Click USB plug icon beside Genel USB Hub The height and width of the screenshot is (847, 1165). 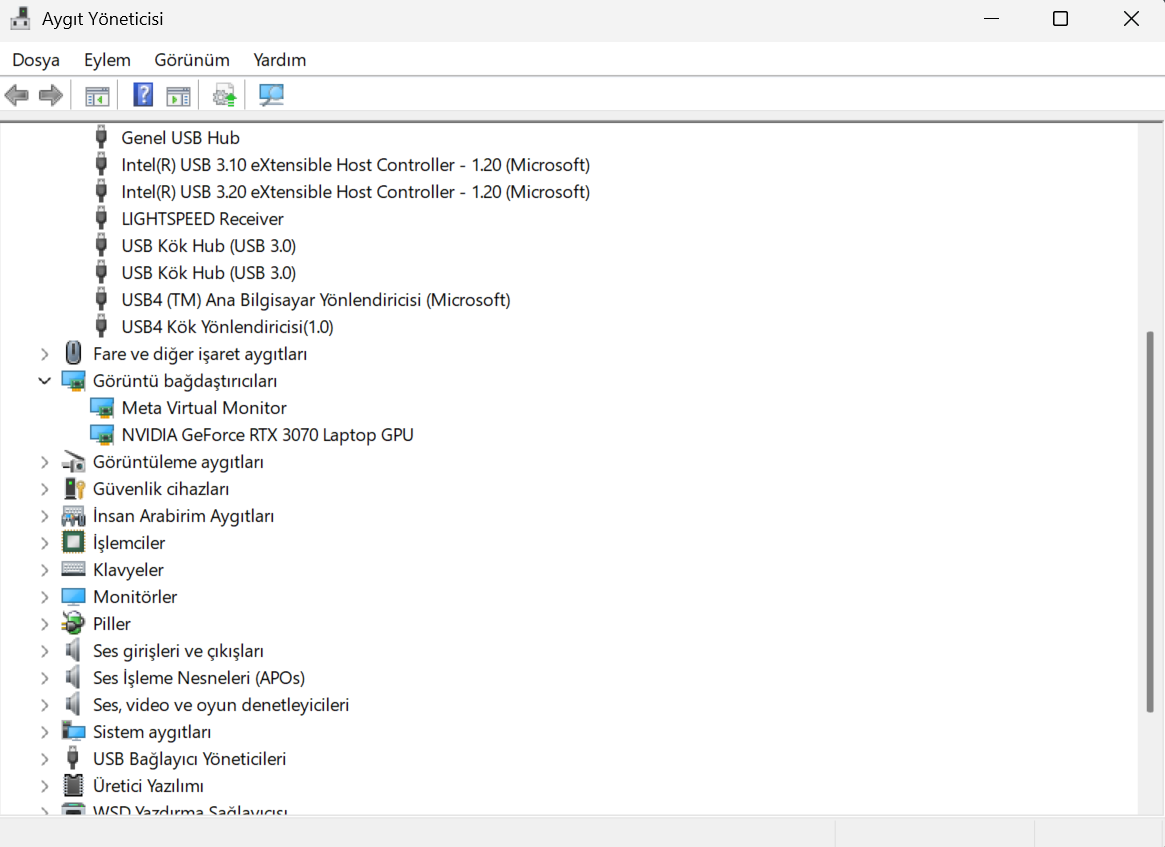point(101,137)
